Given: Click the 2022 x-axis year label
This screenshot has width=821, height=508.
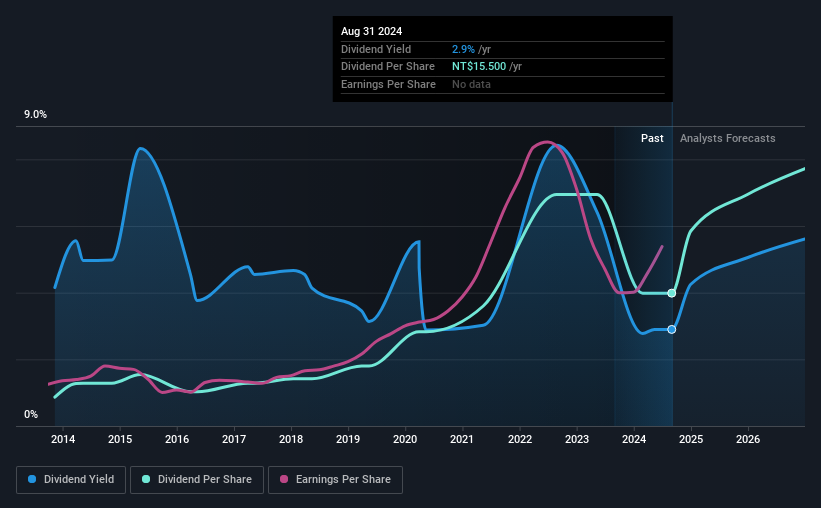Looking at the screenshot, I should 519,439.
